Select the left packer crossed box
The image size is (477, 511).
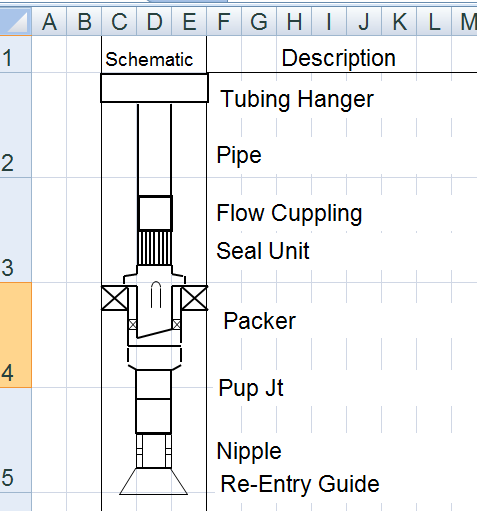coord(114,298)
